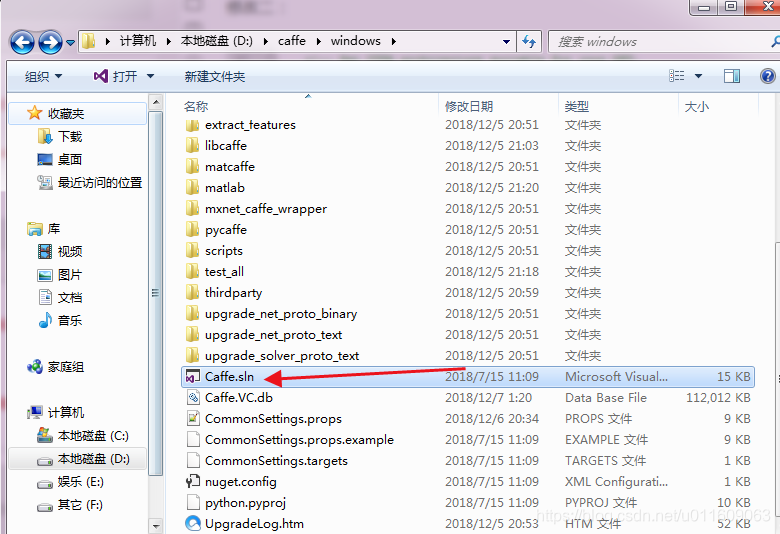Screen dimensions: 780x534
Task: Select 家庭组 in navigation pane
Action: (x=66, y=367)
